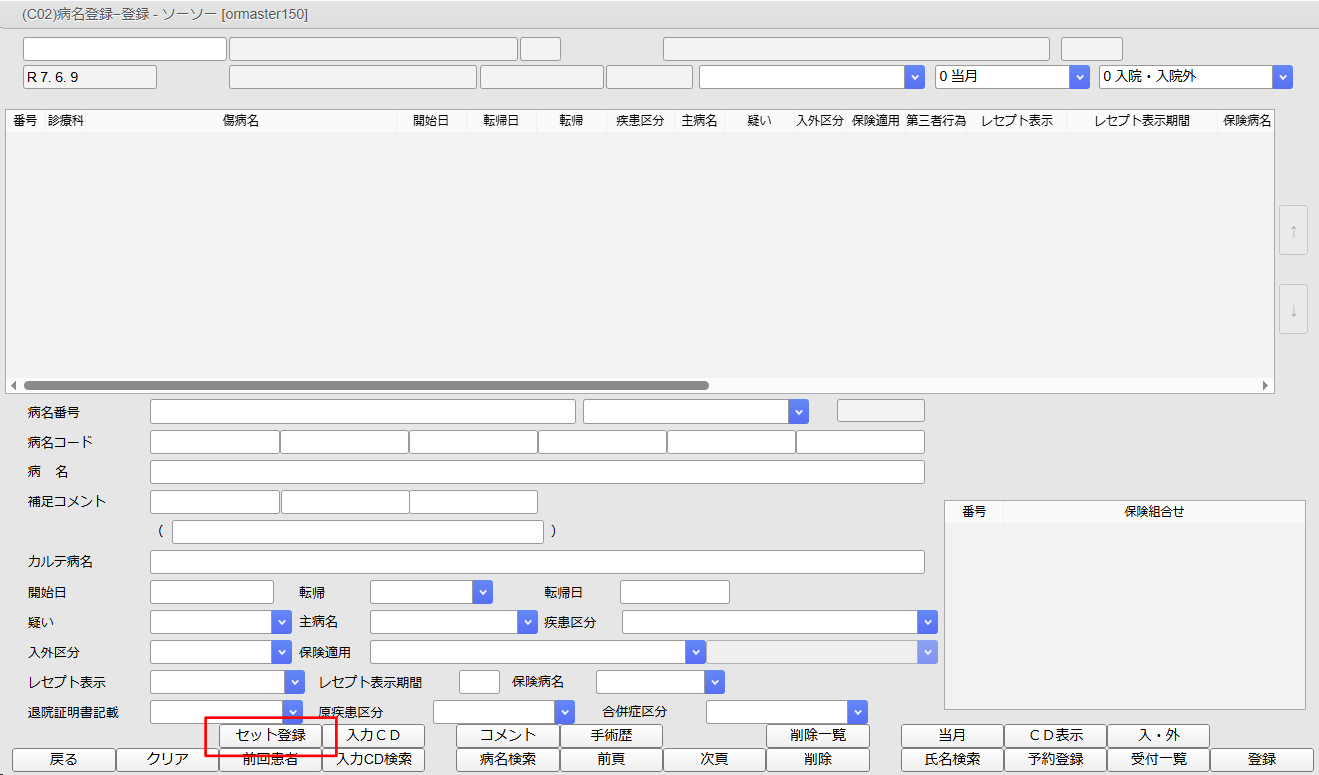
Task: Open the 主病名 dropdown
Action: pyautogui.click(x=526, y=622)
